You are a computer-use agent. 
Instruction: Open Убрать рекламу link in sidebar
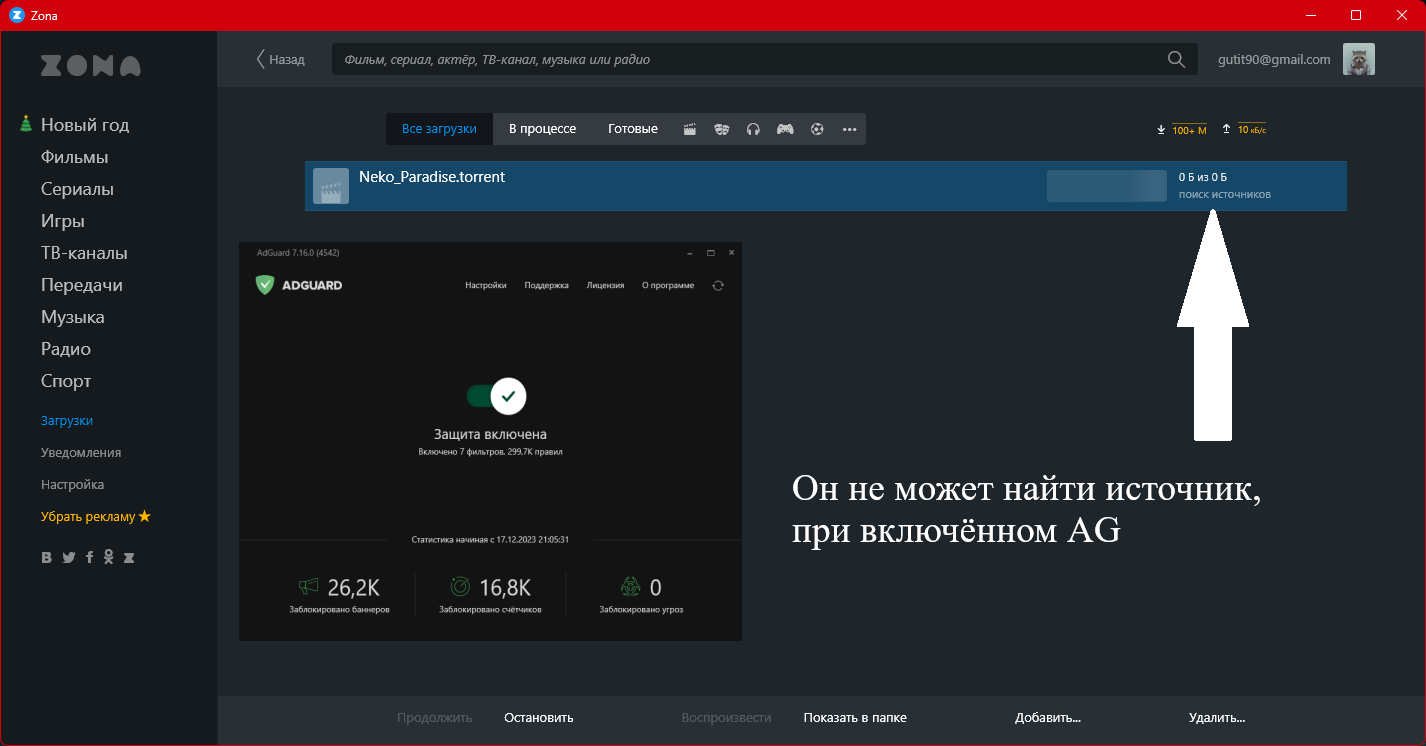click(96, 516)
